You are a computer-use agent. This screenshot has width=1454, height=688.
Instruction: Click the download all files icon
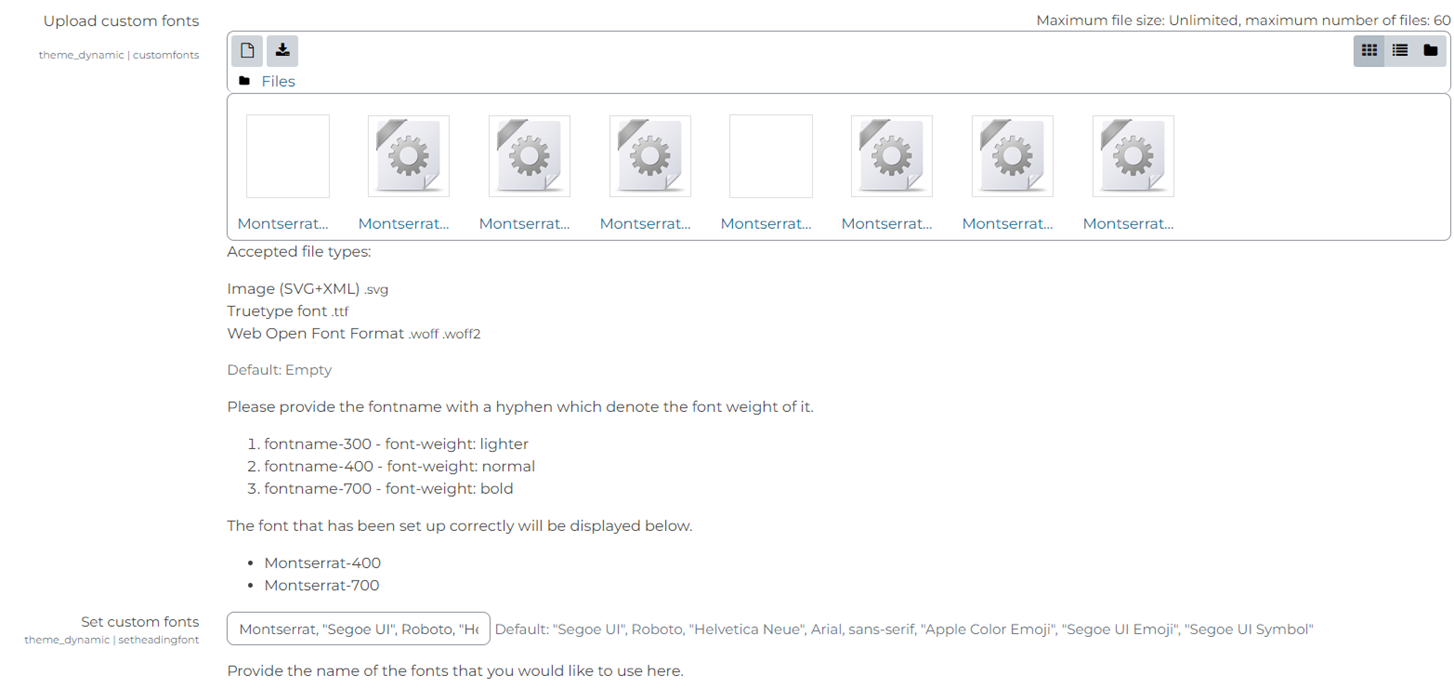283,50
